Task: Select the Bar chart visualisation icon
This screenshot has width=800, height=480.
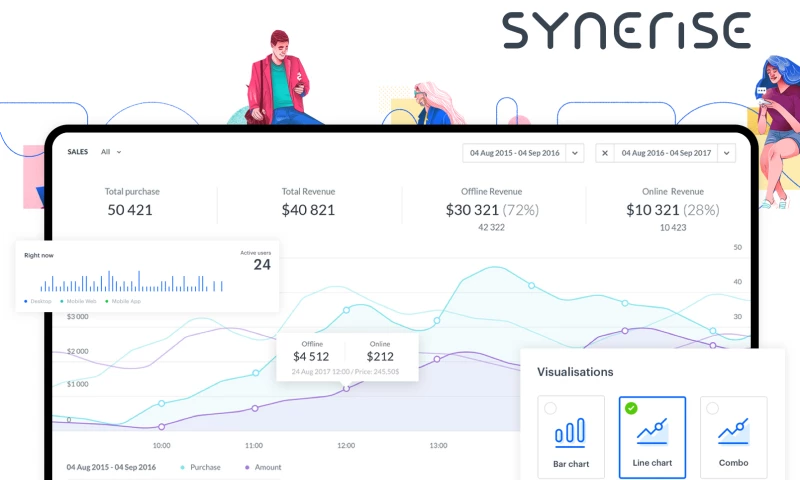Action: tap(570, 433)
